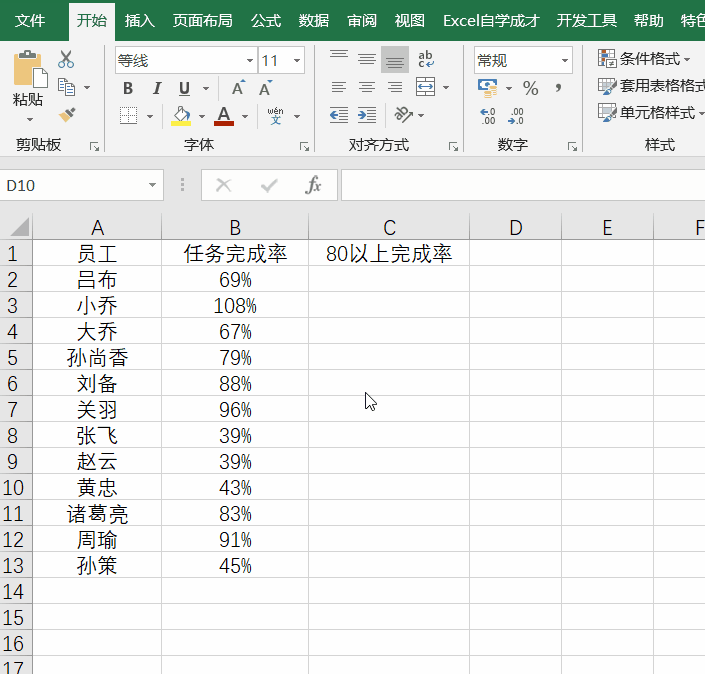Align text to middle of cell
This screenshot has height=674, width=705.
click(x=367, y=59)
